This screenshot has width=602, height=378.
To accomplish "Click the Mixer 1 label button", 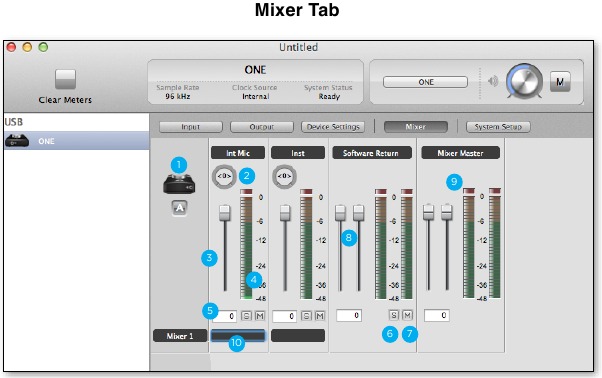I will click(x=180, y=336).
